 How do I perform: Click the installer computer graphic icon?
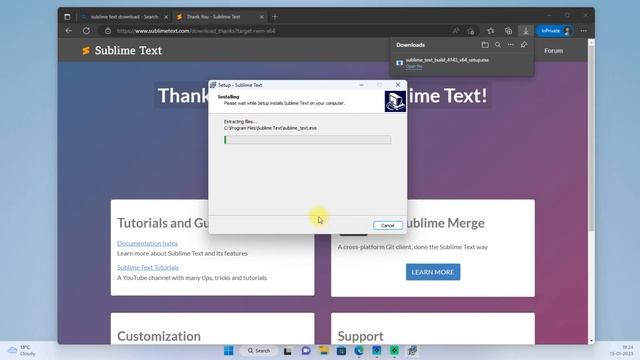point(395,101)
